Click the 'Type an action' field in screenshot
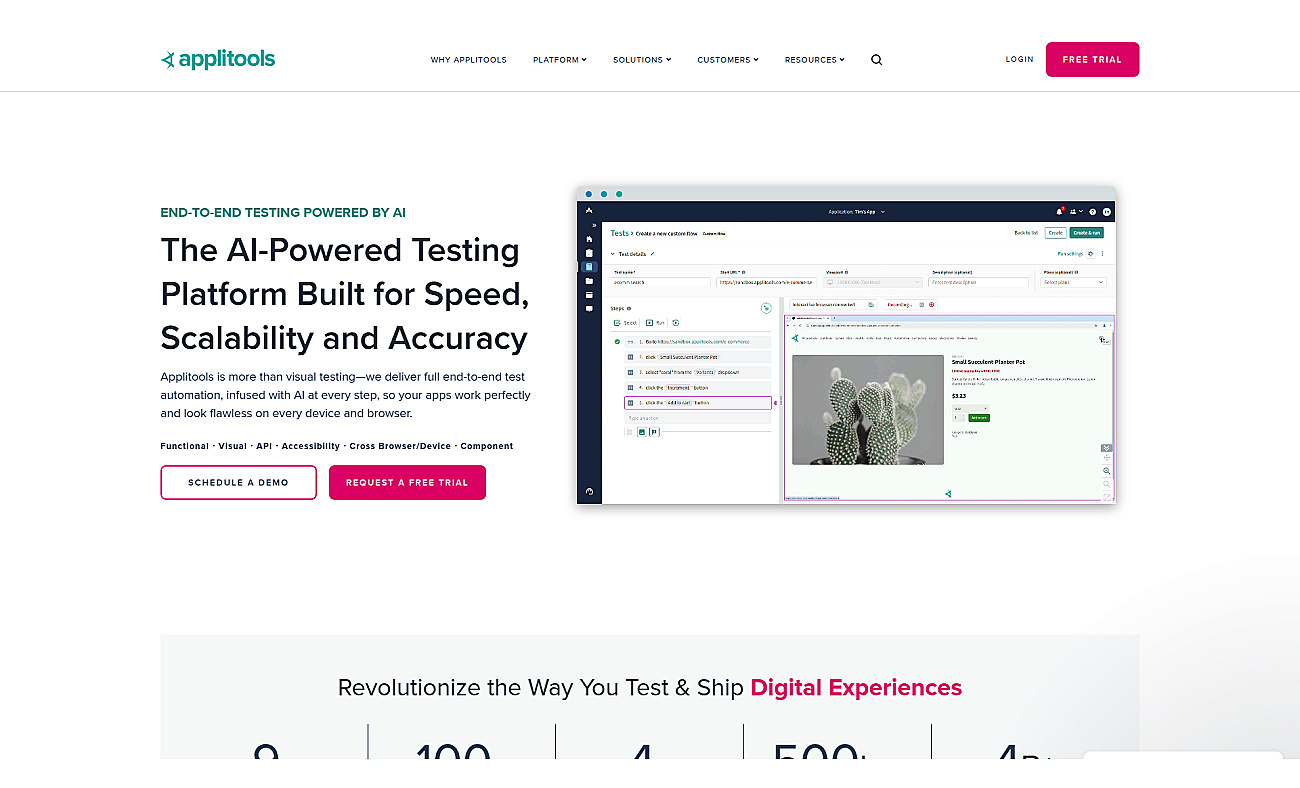The image size is (1300, 788). point(698,418)
